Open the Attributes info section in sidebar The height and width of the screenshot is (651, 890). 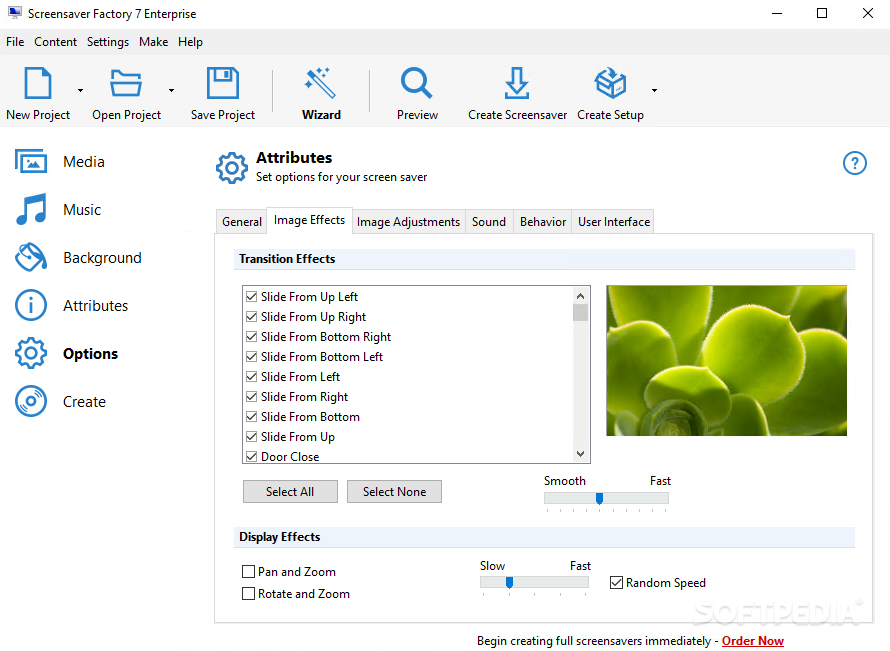[72, 305]
